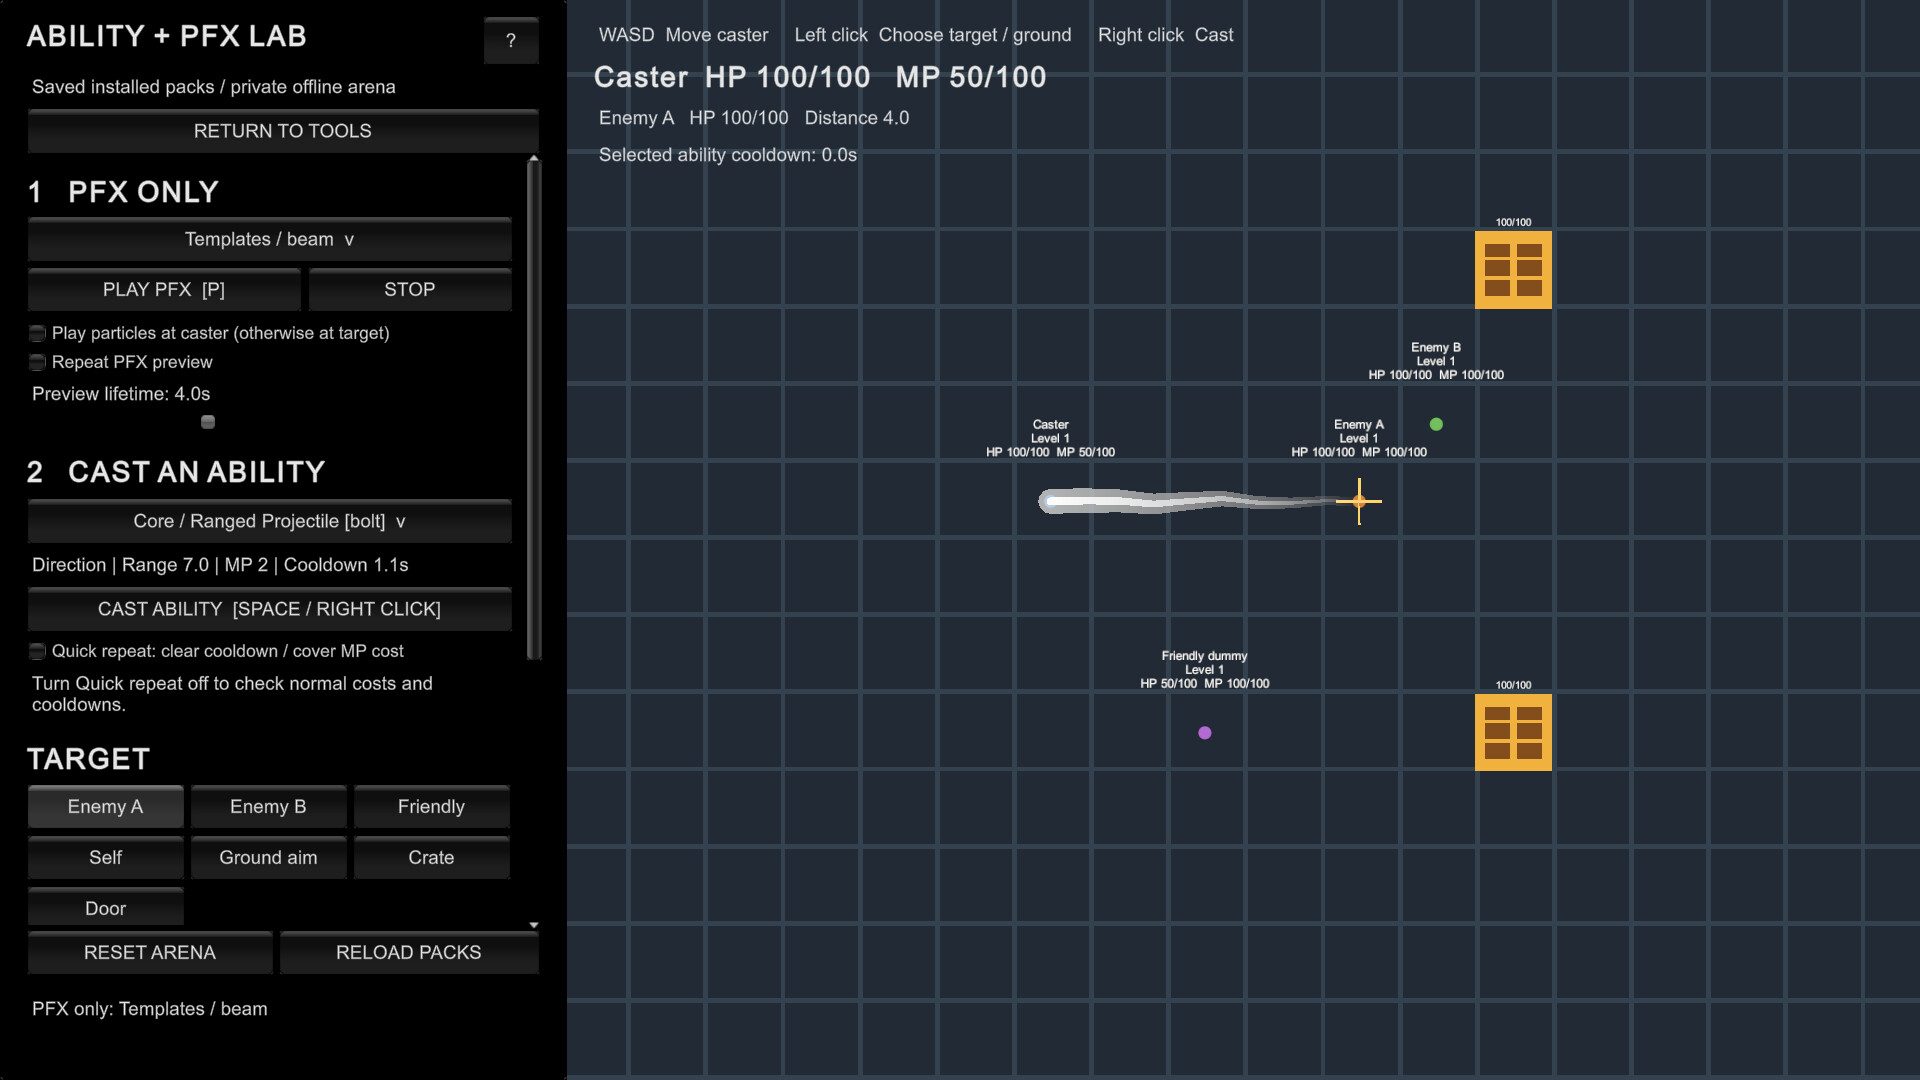Image resolution: width=1920 pixels, height=1080 pixels.
Task: Click Friendly dummy label in arena
Action: pos(1204,656)
